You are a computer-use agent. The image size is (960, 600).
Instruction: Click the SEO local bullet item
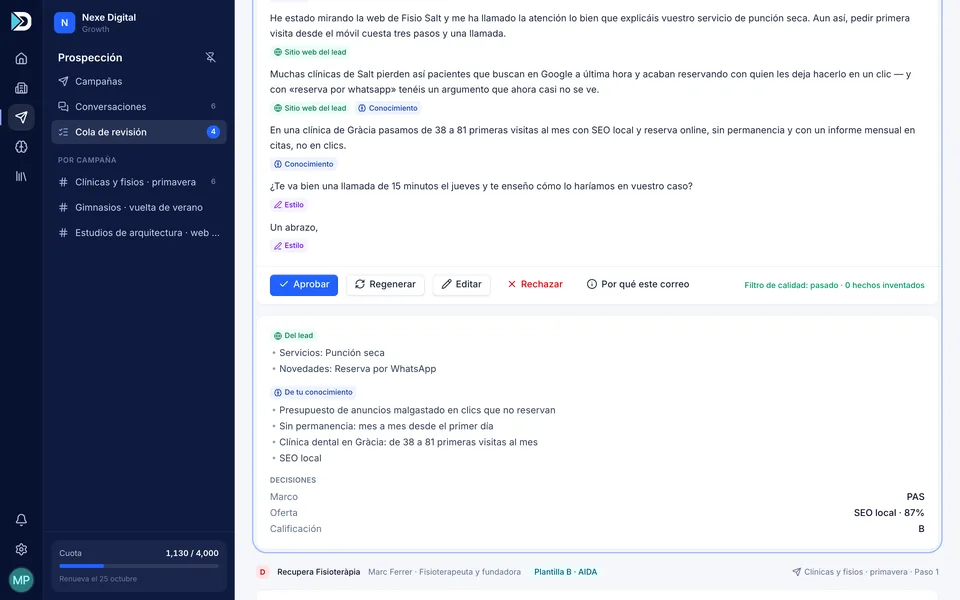pyautogui.click(x=300, y=458)
